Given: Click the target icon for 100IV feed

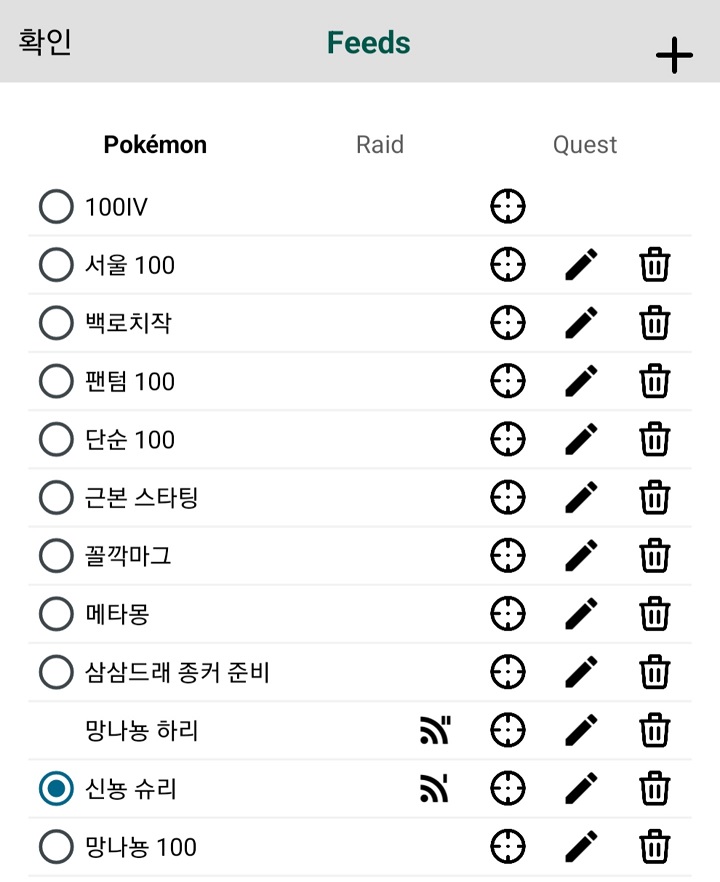Looking at the screenshot, I should (x=508, y=207).
